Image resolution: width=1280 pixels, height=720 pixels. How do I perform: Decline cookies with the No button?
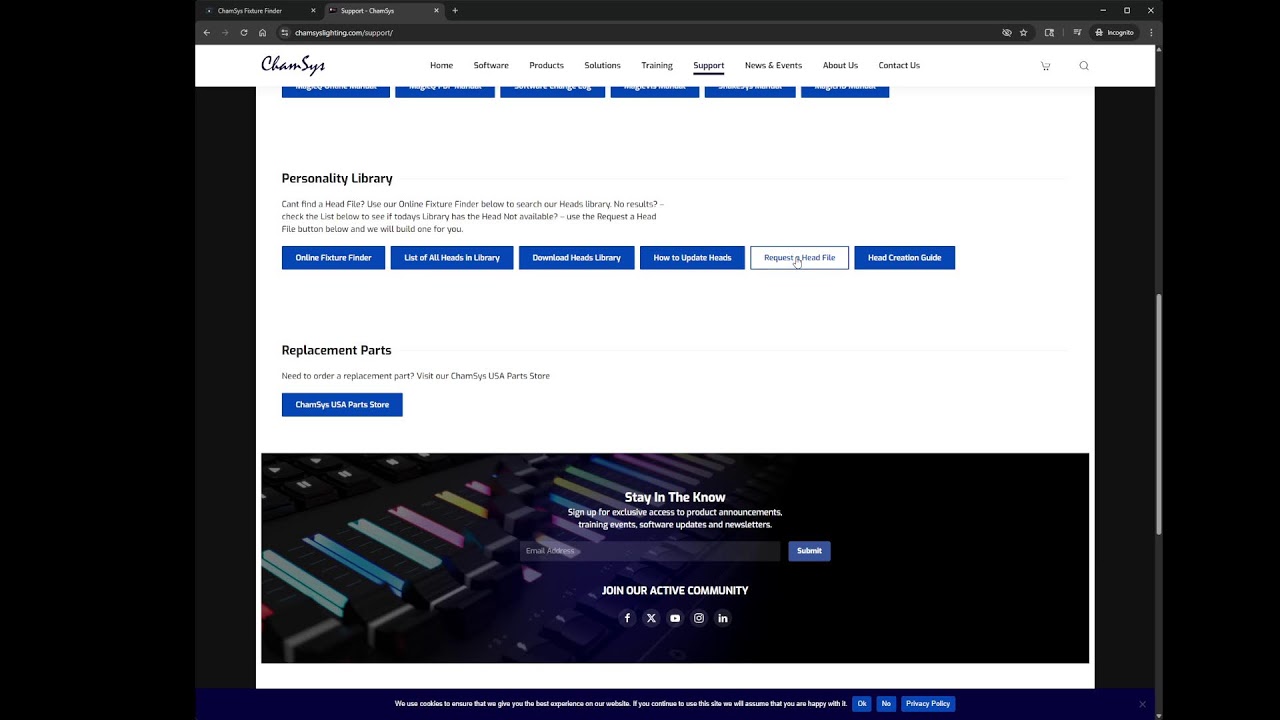(x=886, y=704)
